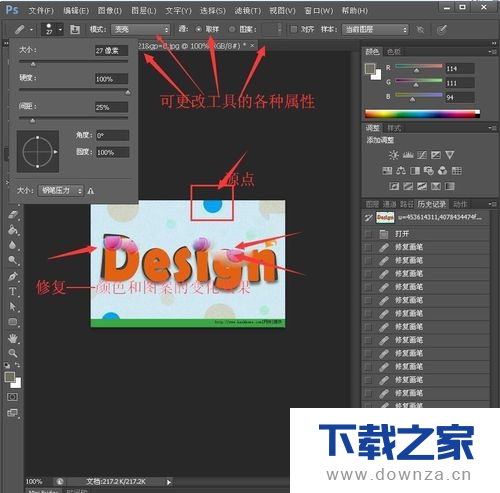Switch to the 色板 tab
The height and width of the screenshot is (493, 500).
pos(394,52)
